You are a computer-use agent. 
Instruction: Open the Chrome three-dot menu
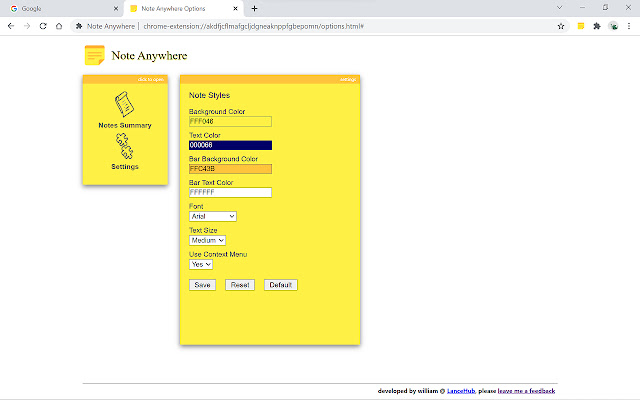pyautogui.click(x=630, y=25)
